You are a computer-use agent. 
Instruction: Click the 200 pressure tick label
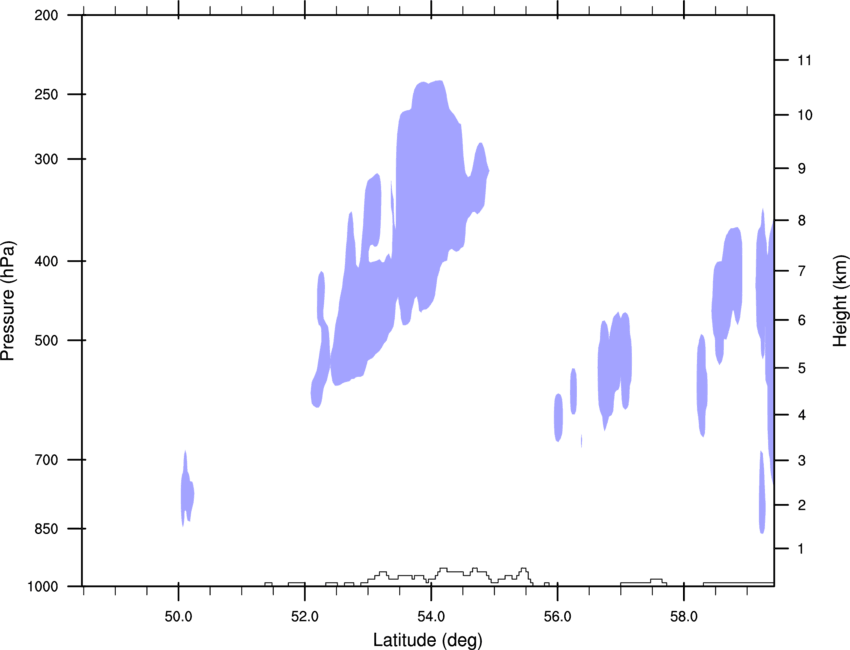[x=46, y=16]
